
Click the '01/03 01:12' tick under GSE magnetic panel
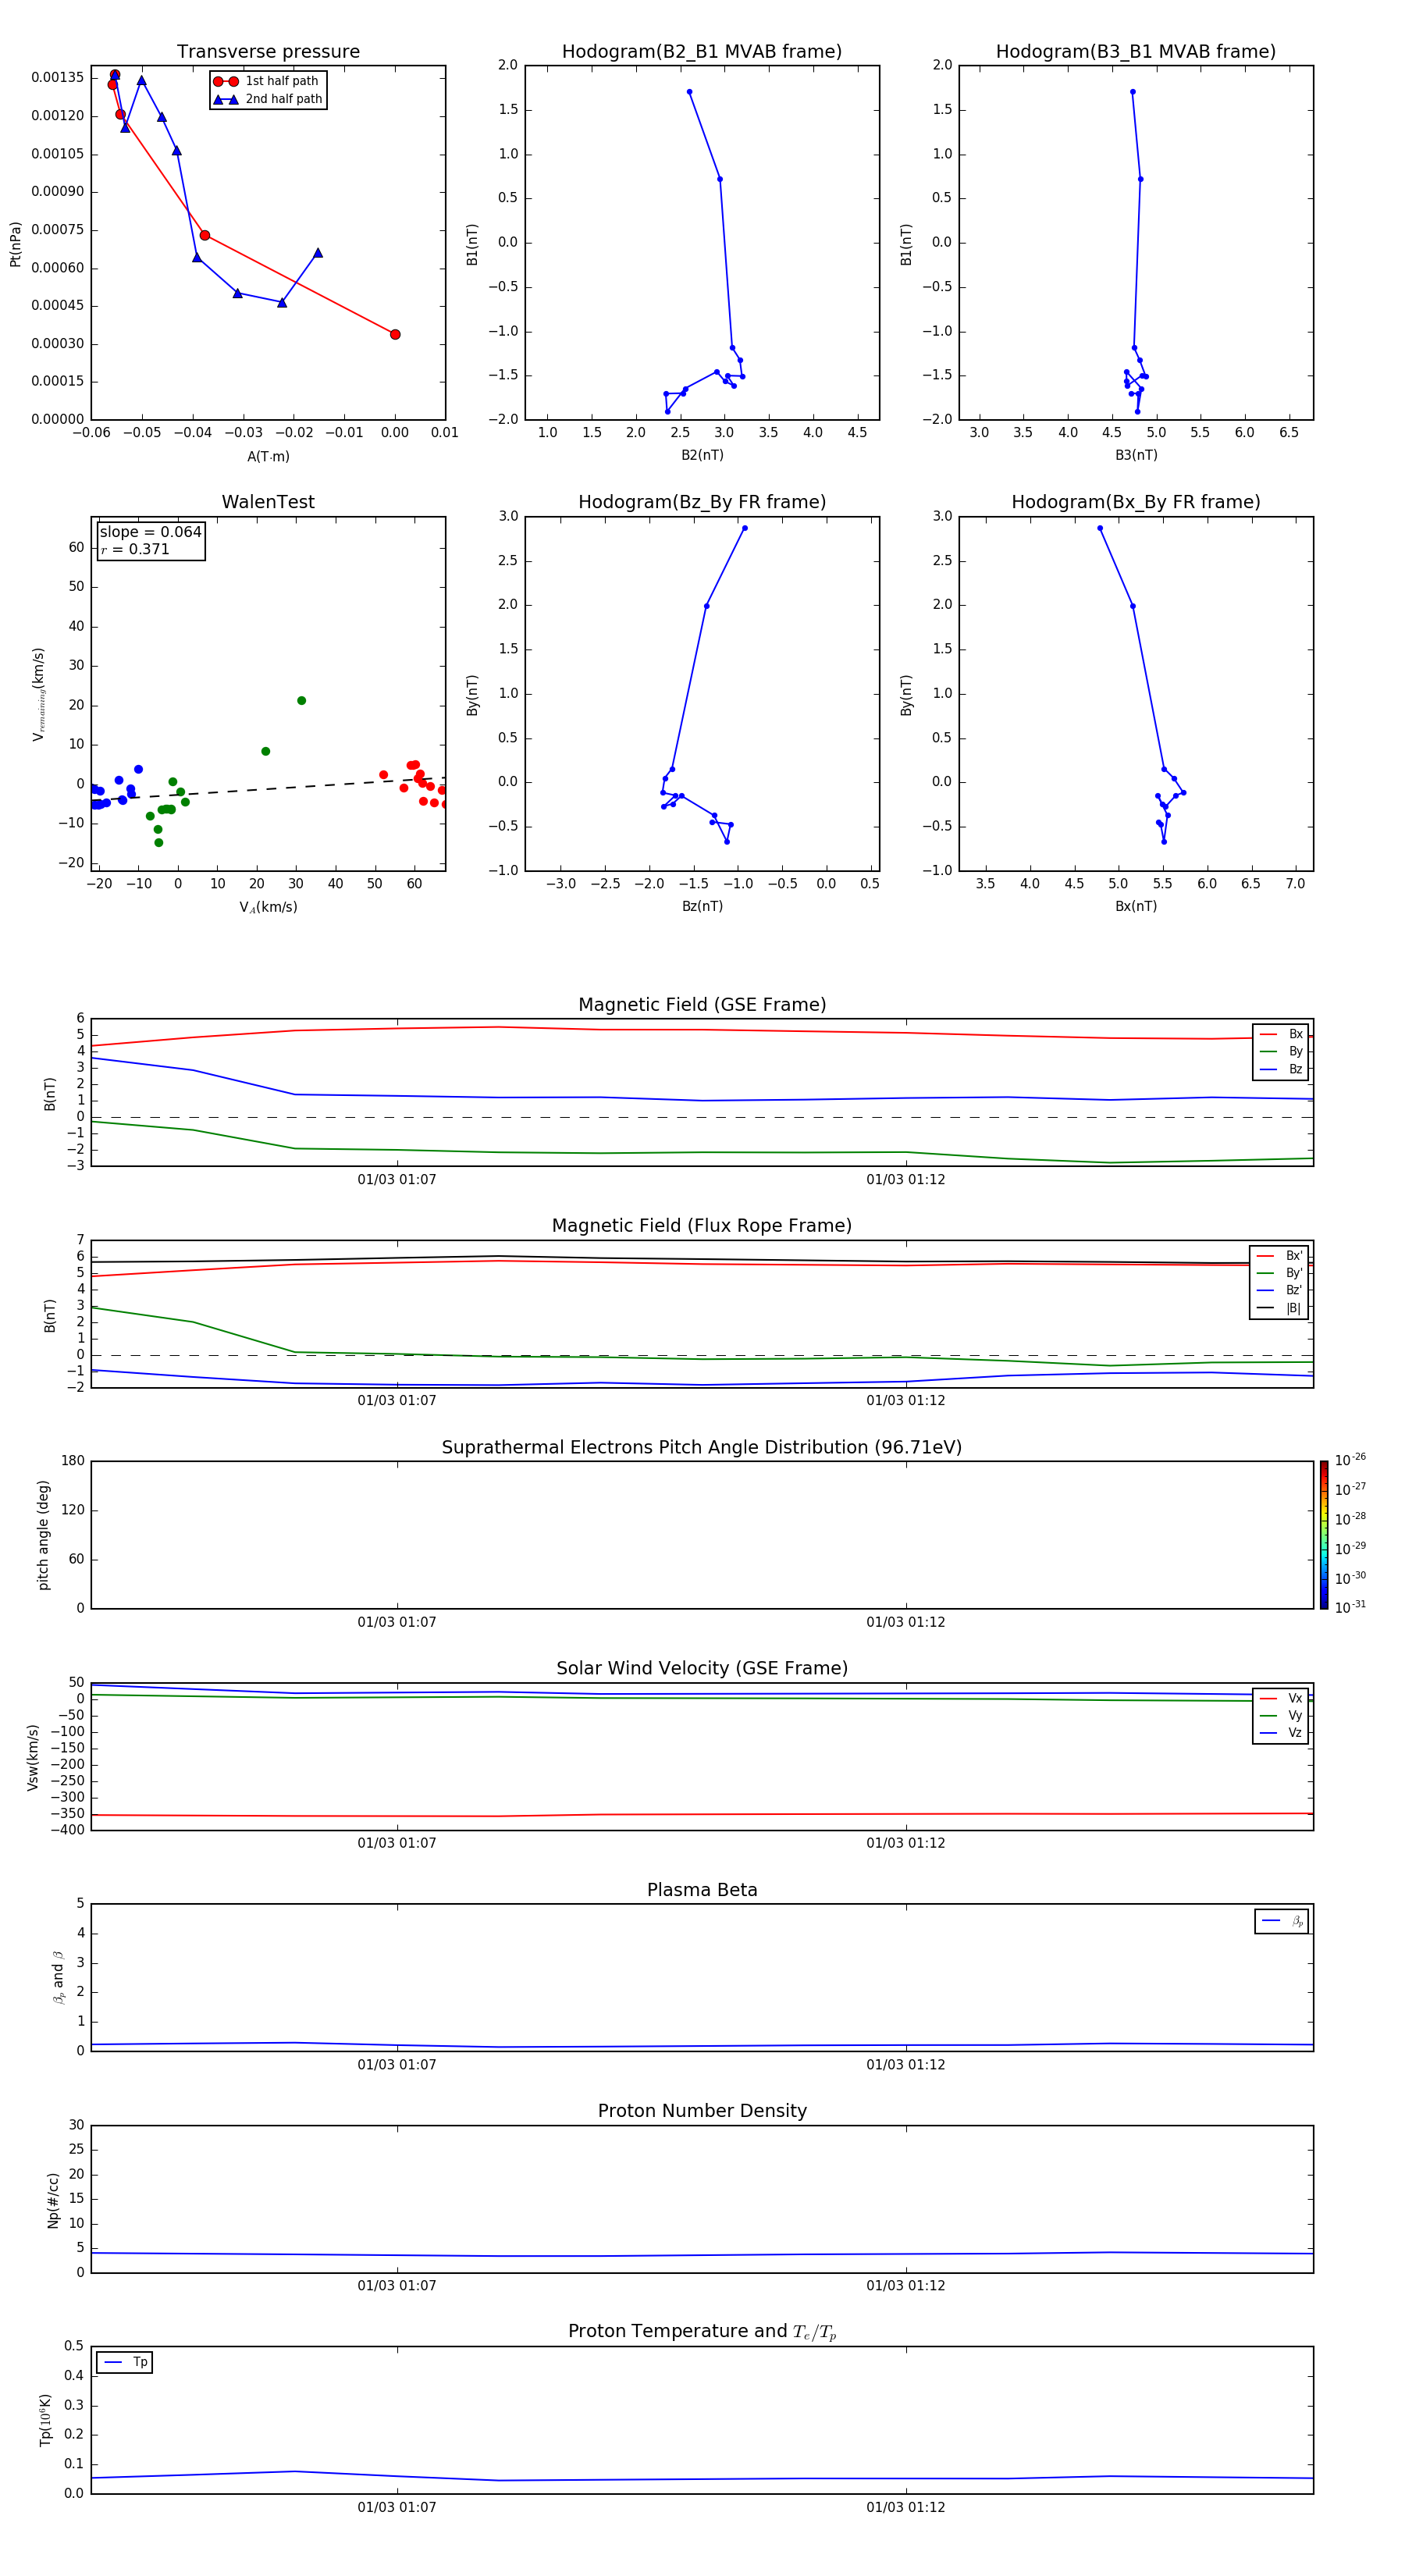(906, 1180)
